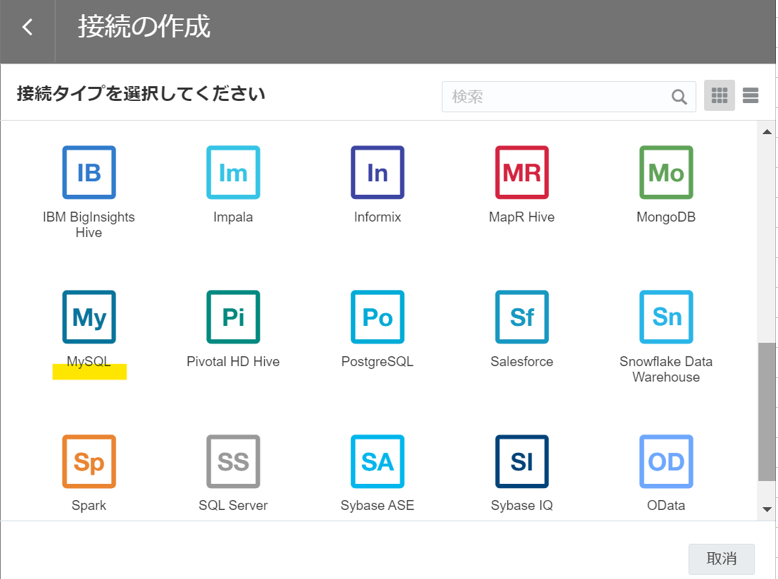Image resolution: width=778 pixels, height=579 pixels.
Task: Choose the Spark connection icon
Action: click(89, 461)
